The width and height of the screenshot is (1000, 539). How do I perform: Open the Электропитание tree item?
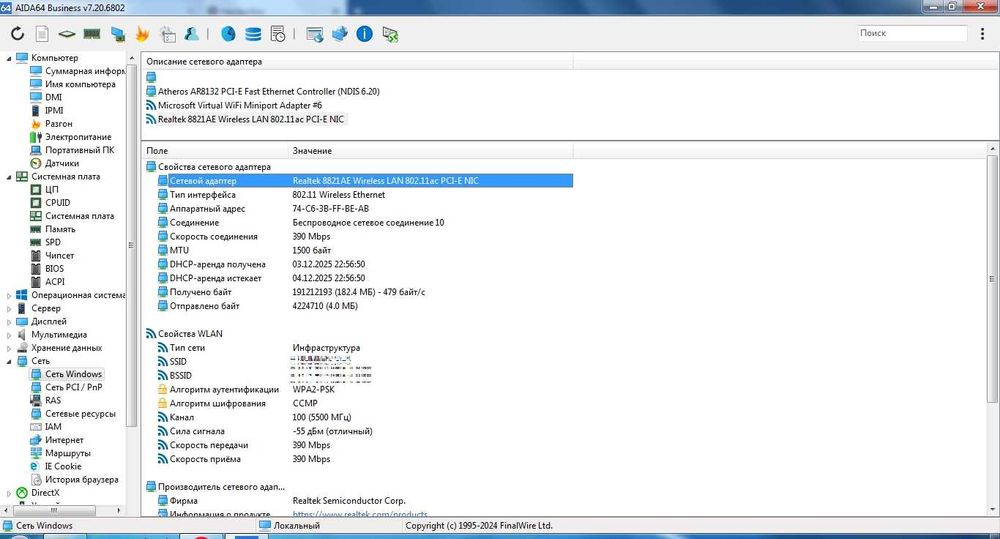(x=78, y=137)
